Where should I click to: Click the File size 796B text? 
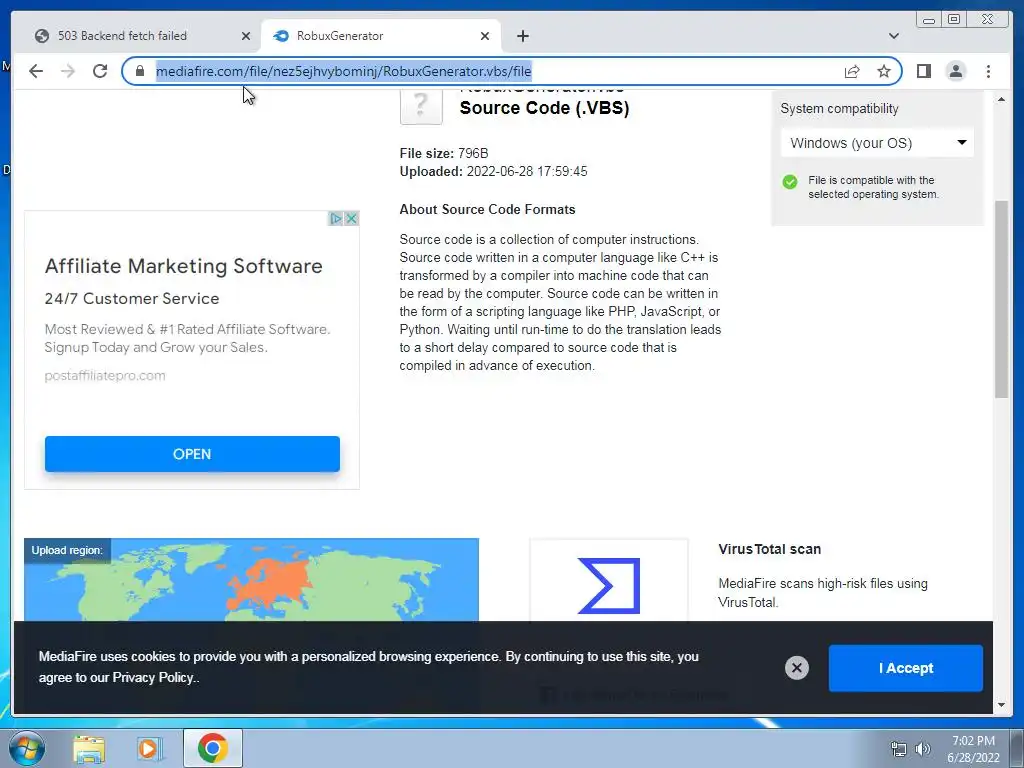click(444, 153)
